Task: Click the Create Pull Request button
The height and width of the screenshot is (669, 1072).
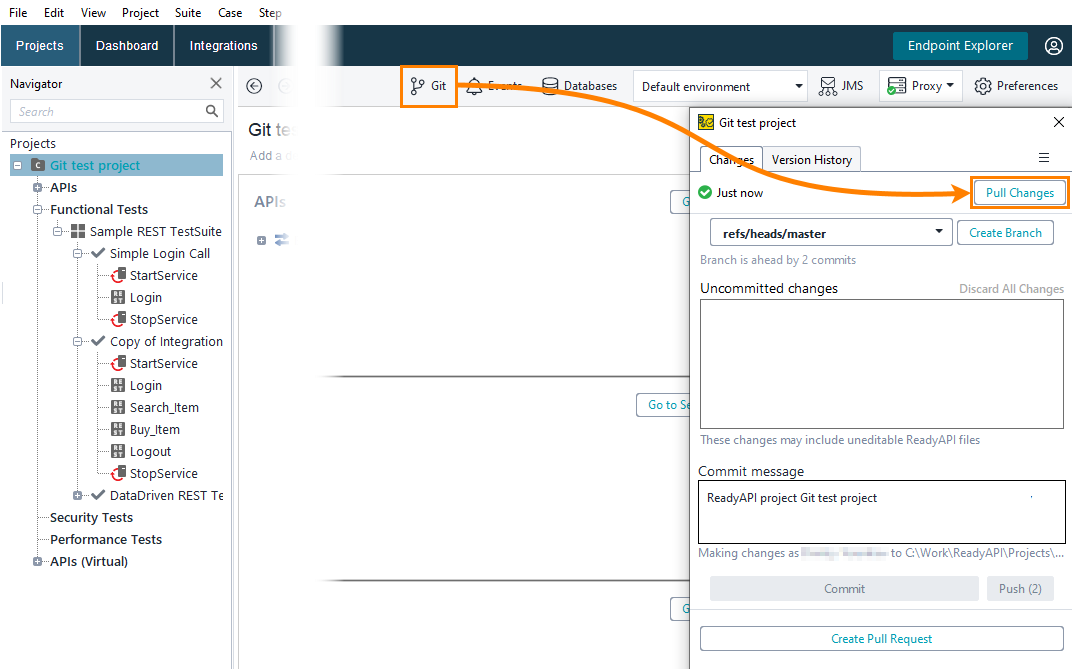Action: pyautogui.click(x=881, y=638)
